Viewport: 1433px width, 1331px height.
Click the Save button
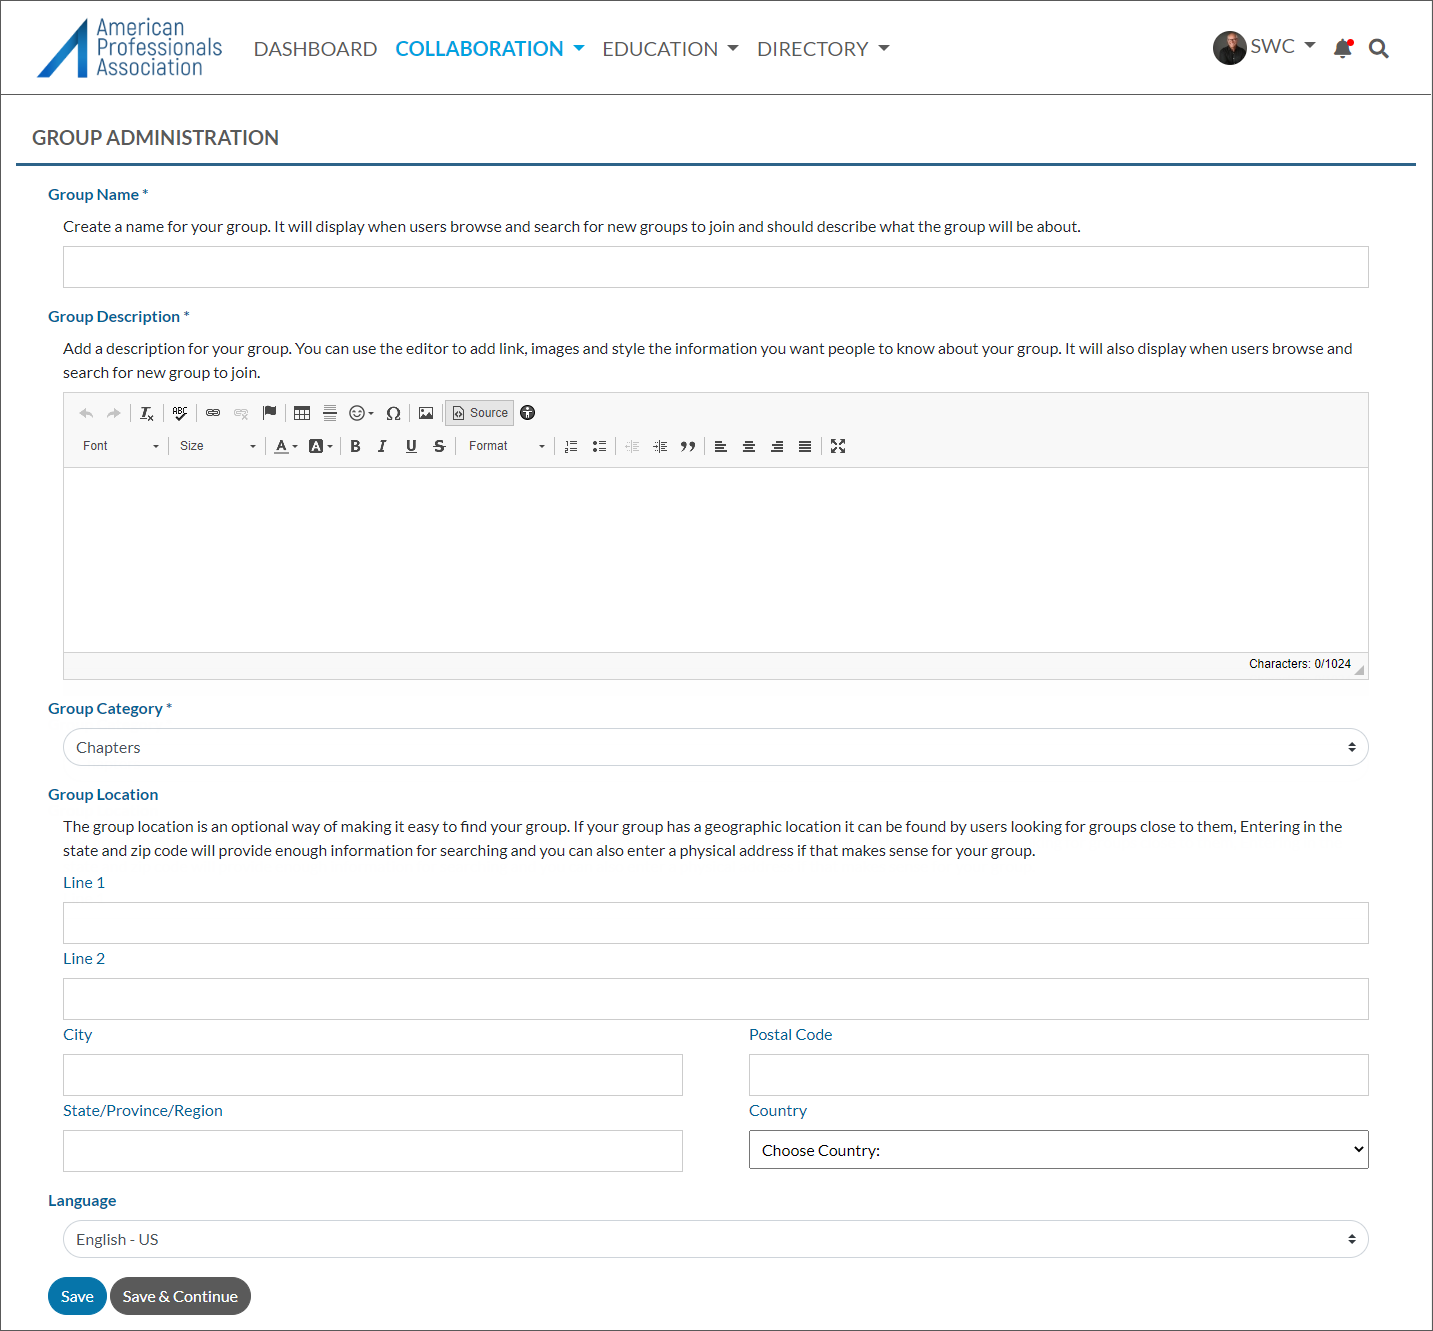[x=77, y=1296]
